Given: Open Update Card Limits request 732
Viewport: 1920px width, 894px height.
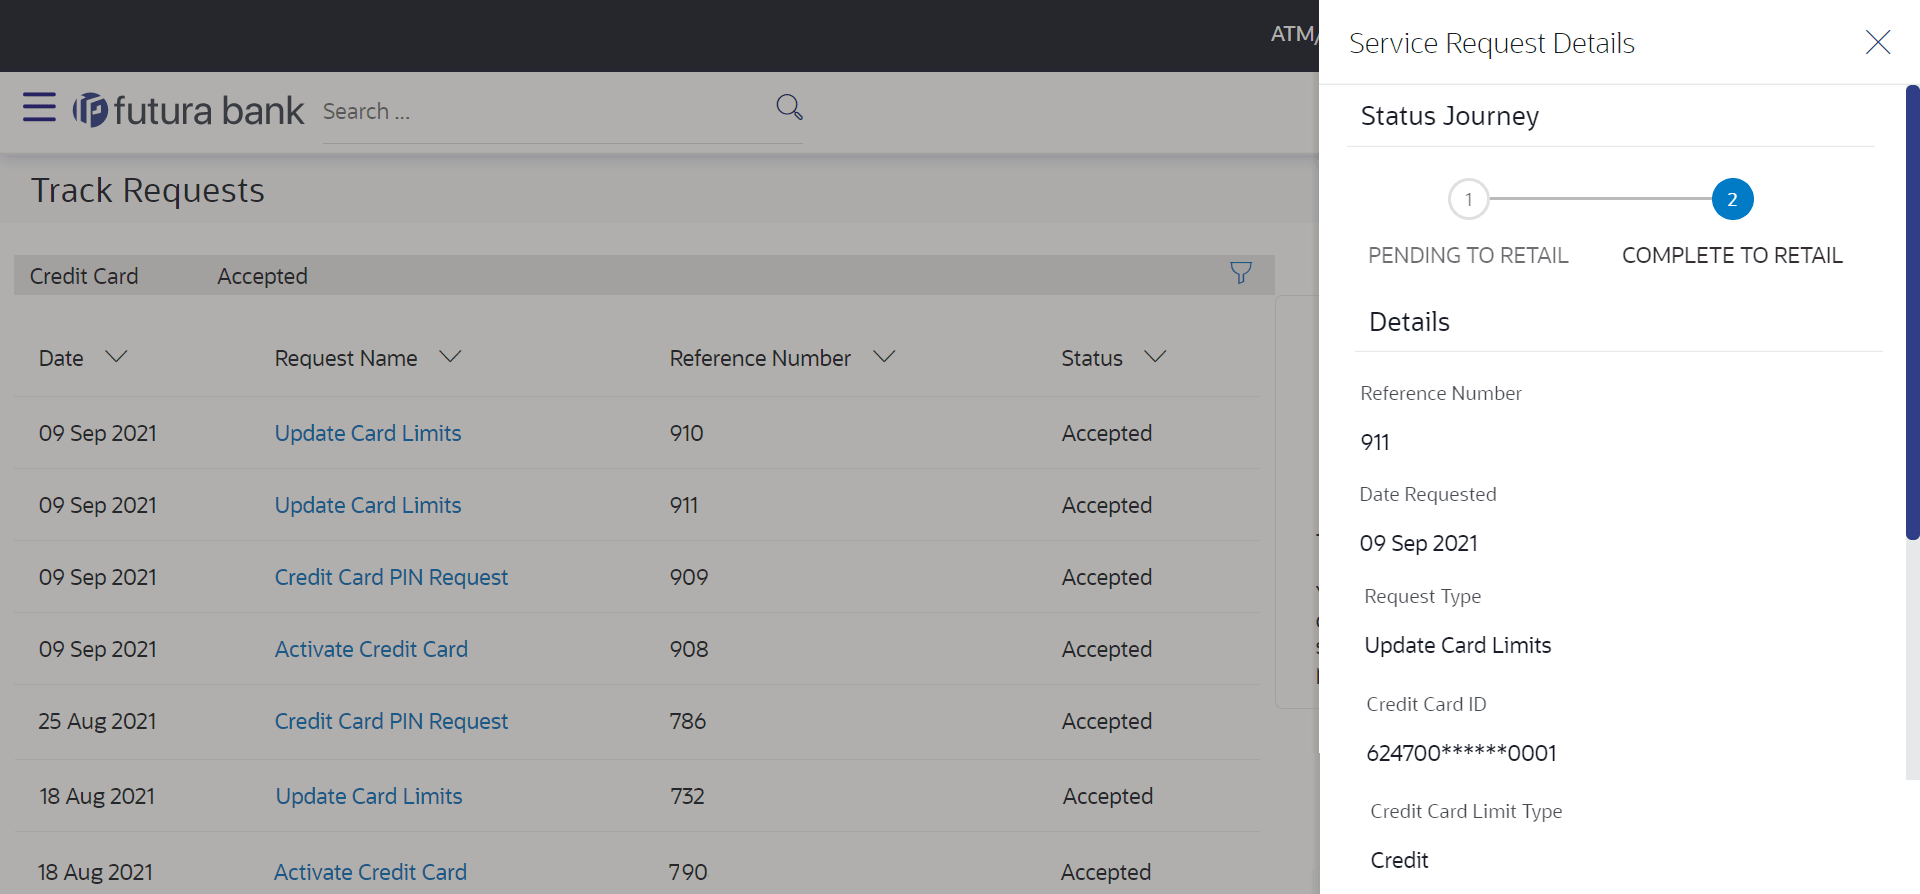Looking at the screenshot, I should 369,796.
